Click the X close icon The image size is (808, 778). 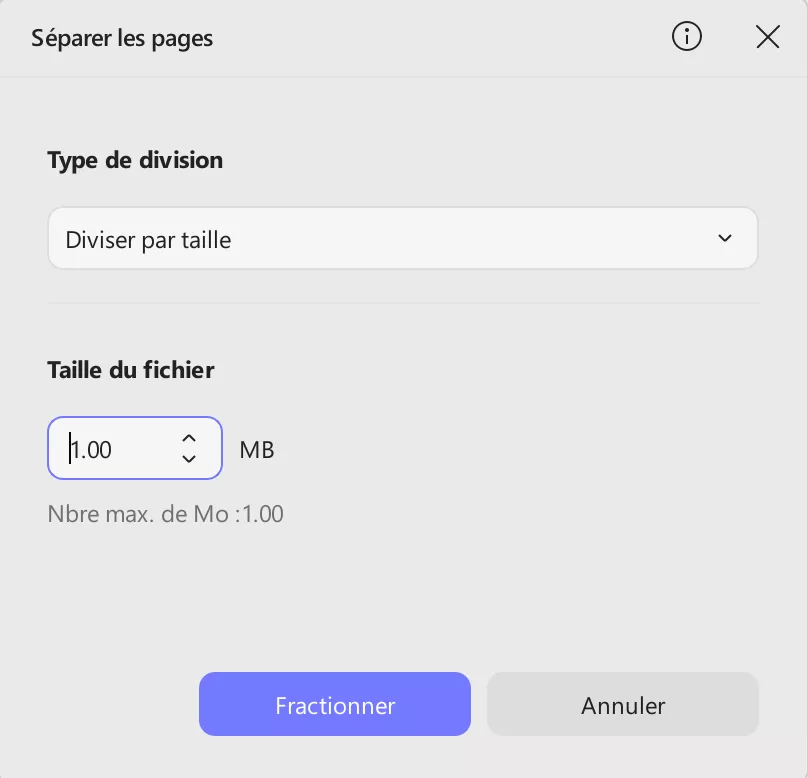pos(768,37)
